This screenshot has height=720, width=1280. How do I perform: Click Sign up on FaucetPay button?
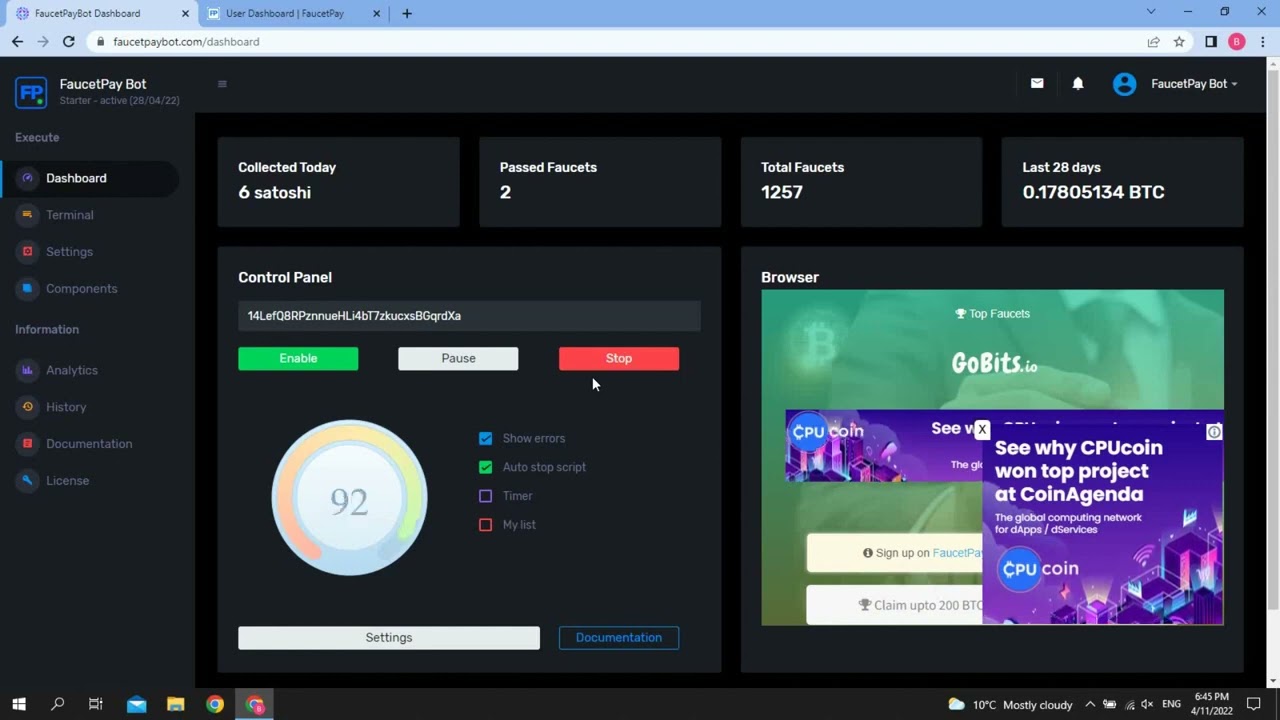tap(895, 553)
